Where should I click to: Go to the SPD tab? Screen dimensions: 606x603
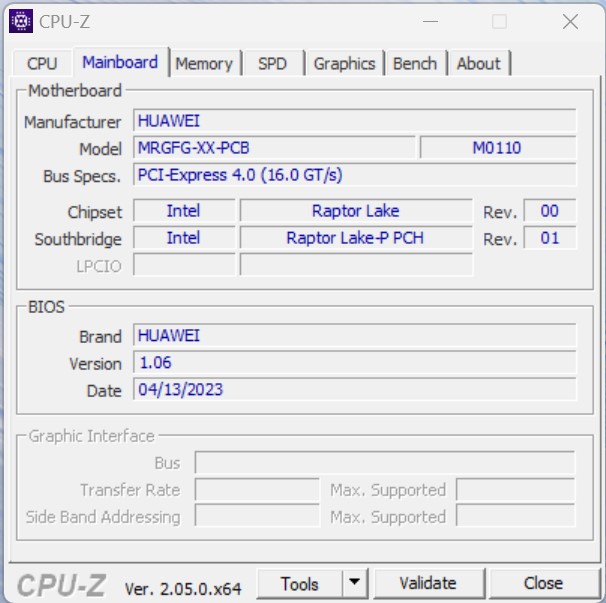point(272,63)
